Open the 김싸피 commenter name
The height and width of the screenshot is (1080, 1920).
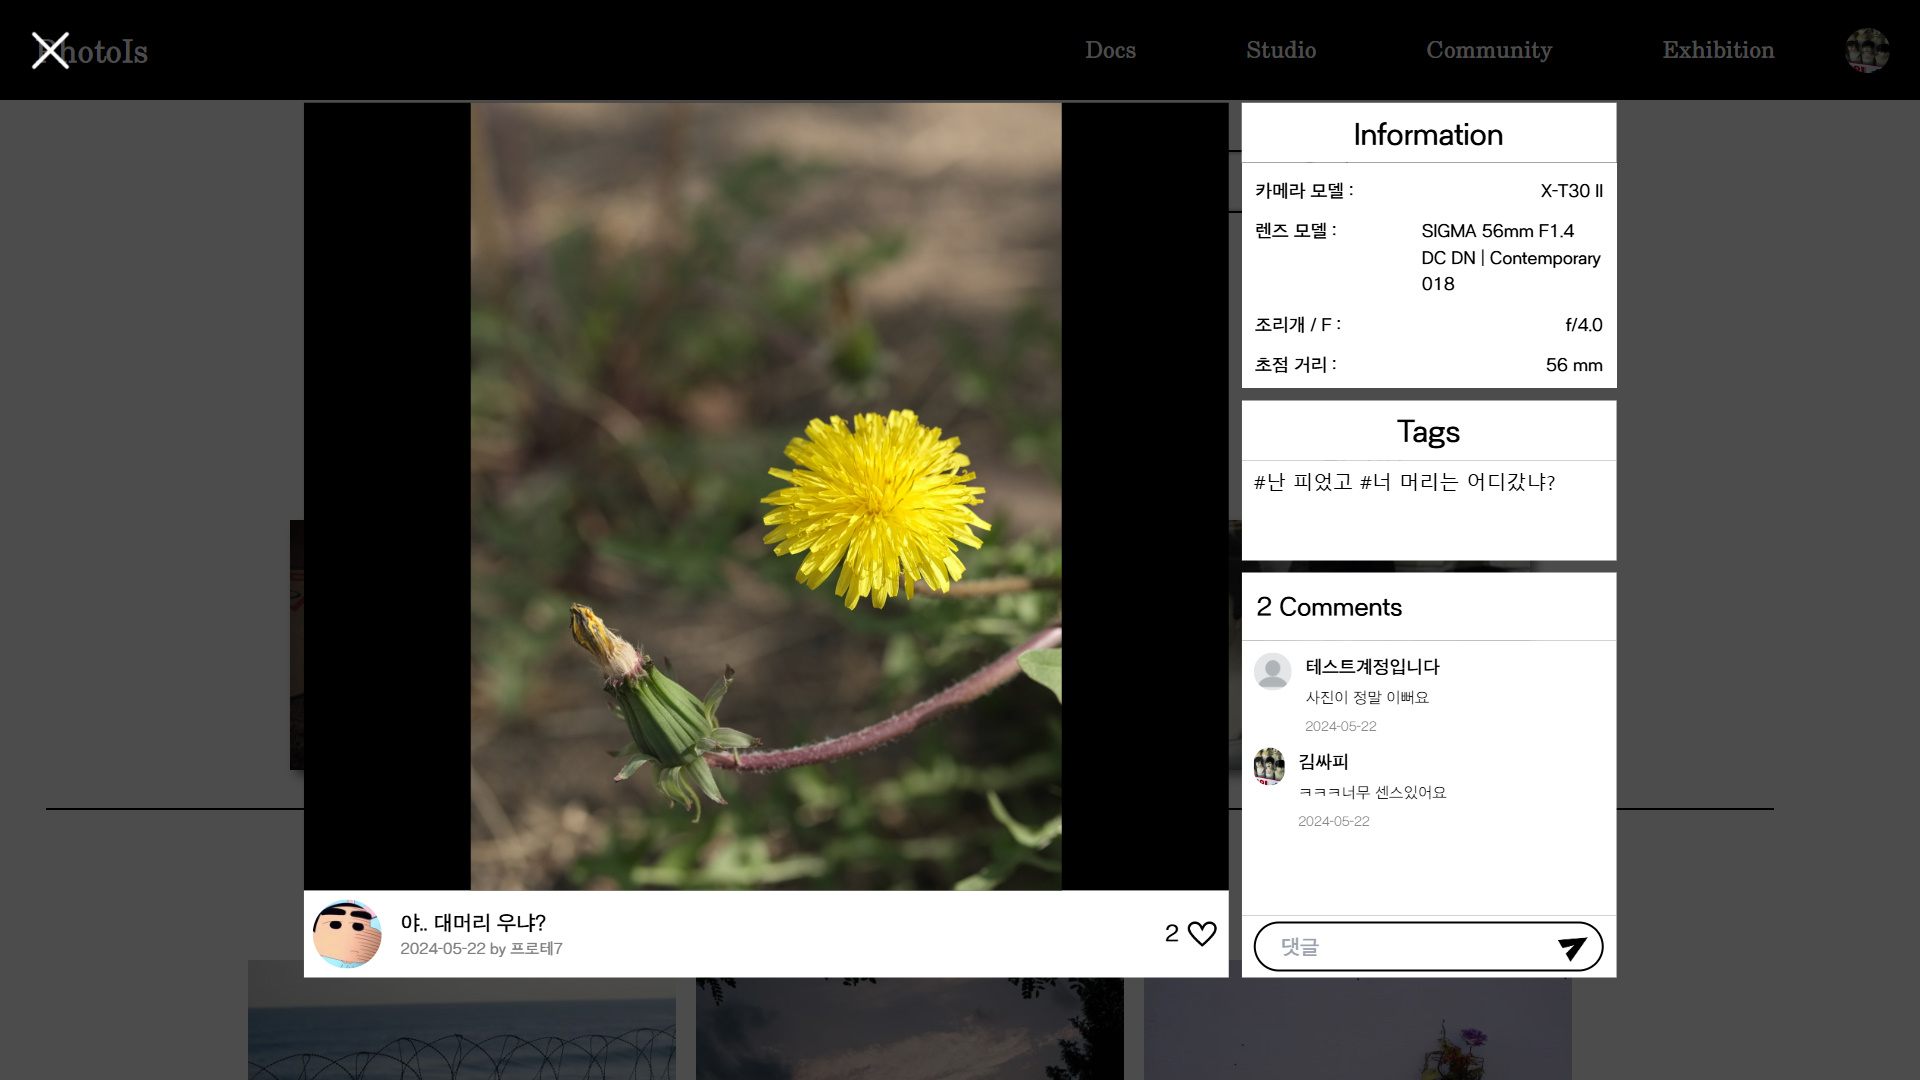click(x=1323, y=762)
